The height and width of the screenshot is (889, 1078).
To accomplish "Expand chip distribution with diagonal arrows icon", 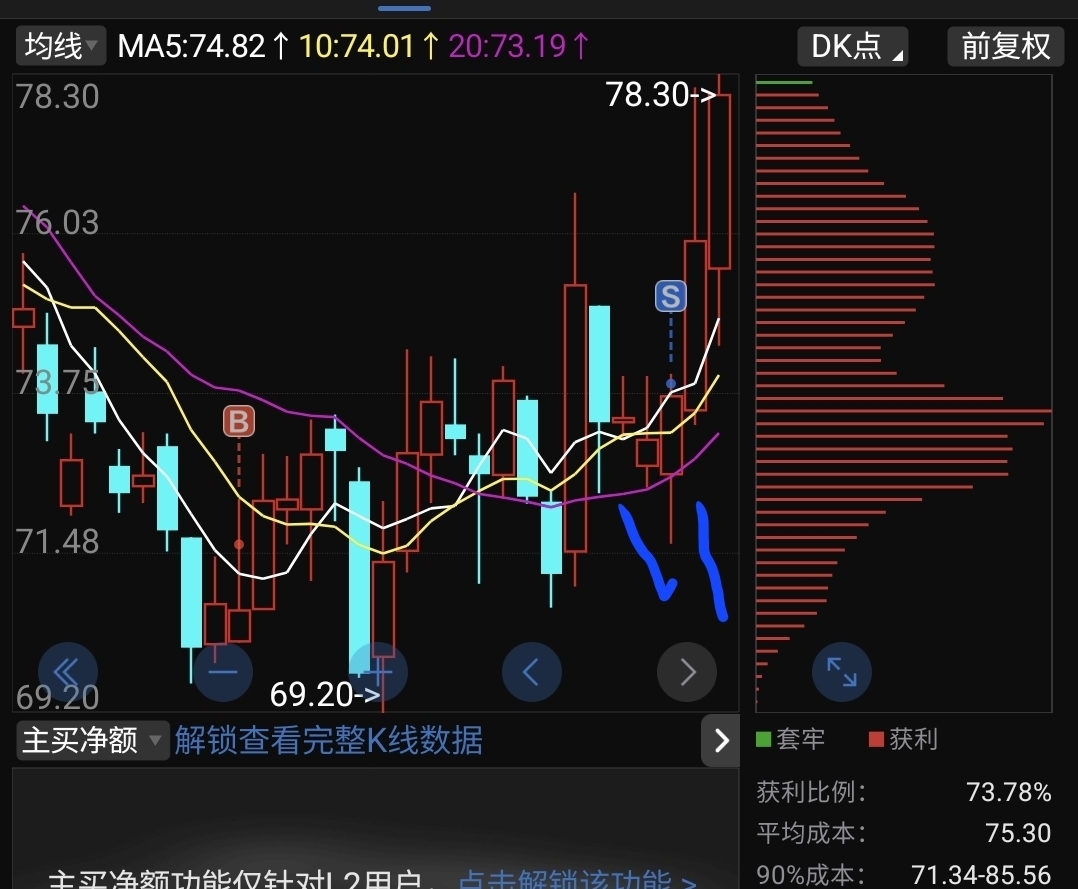I will click(842, 672).
